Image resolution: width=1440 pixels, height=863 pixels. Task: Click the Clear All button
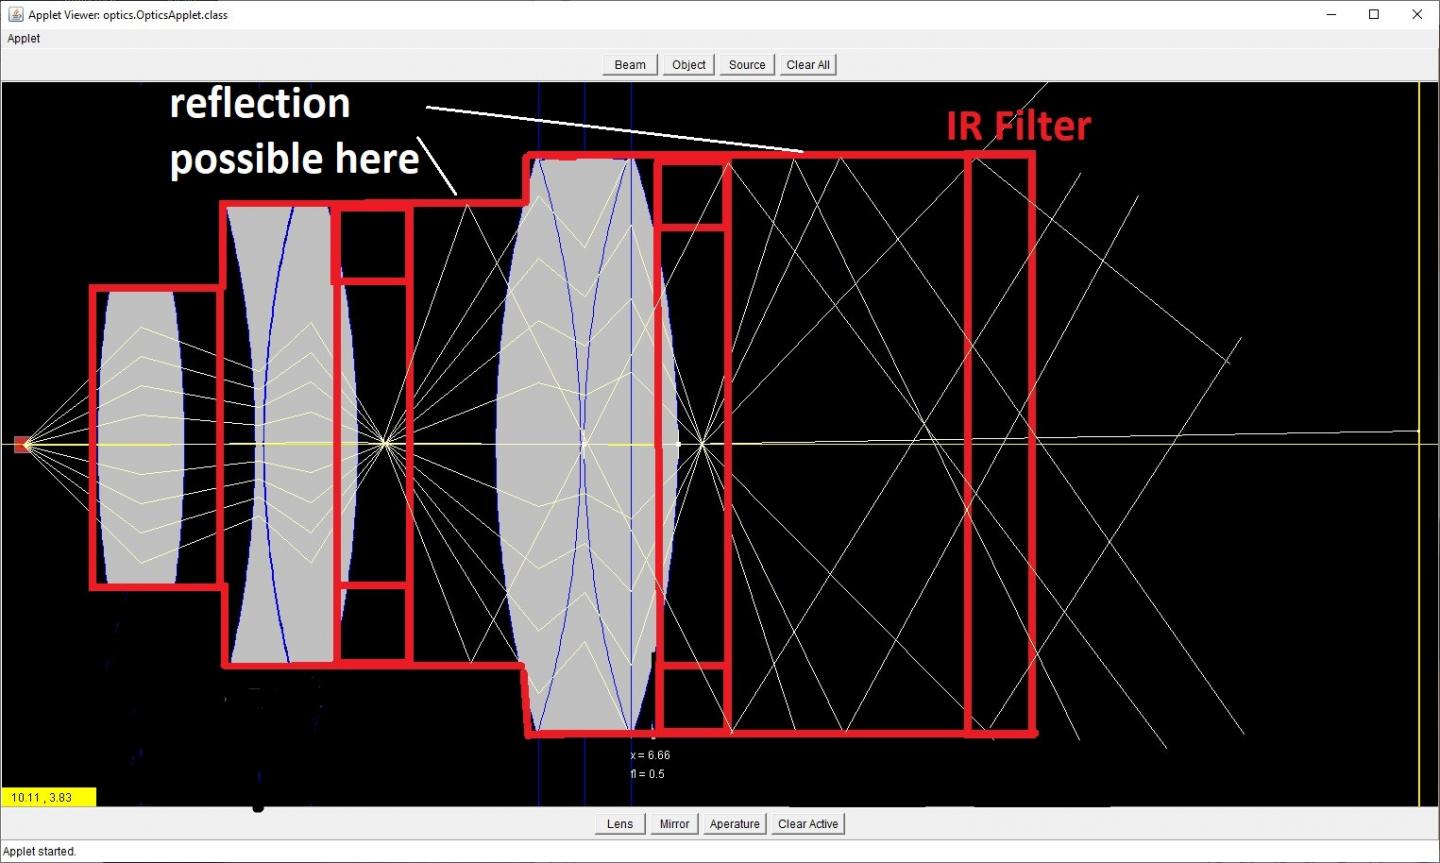click(808, 65)
